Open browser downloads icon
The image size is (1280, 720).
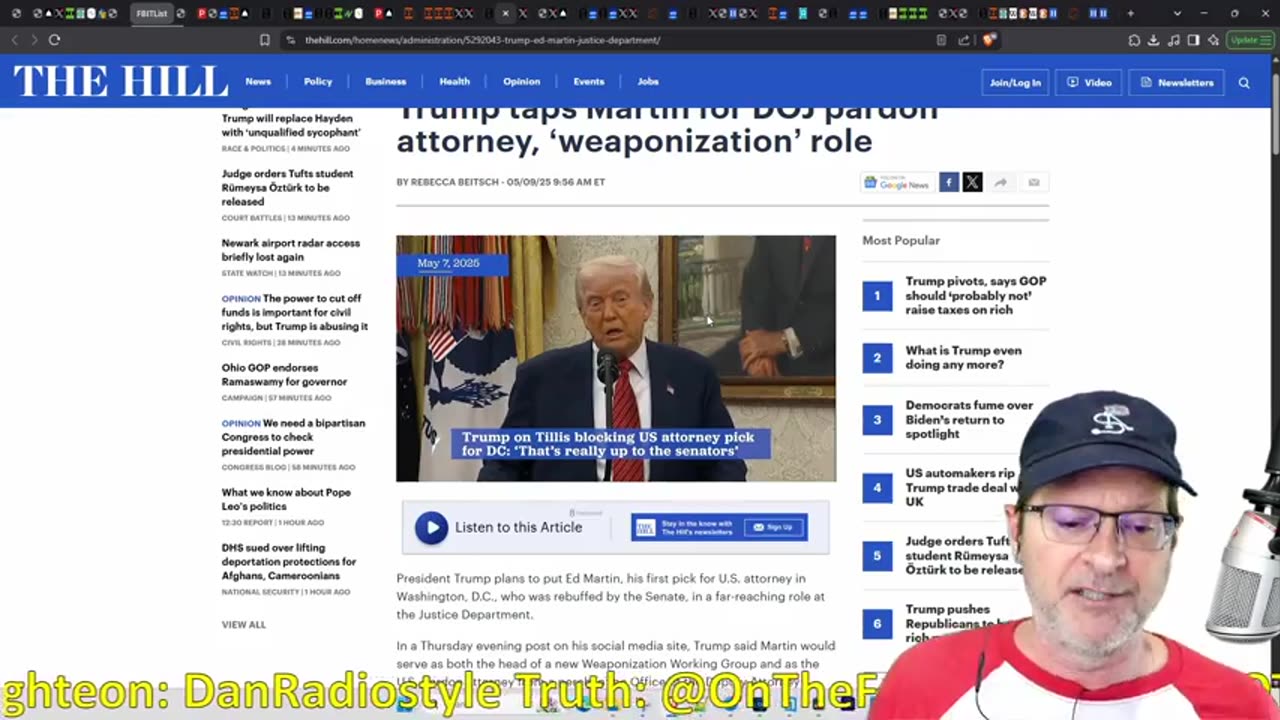click(1153, 40)
